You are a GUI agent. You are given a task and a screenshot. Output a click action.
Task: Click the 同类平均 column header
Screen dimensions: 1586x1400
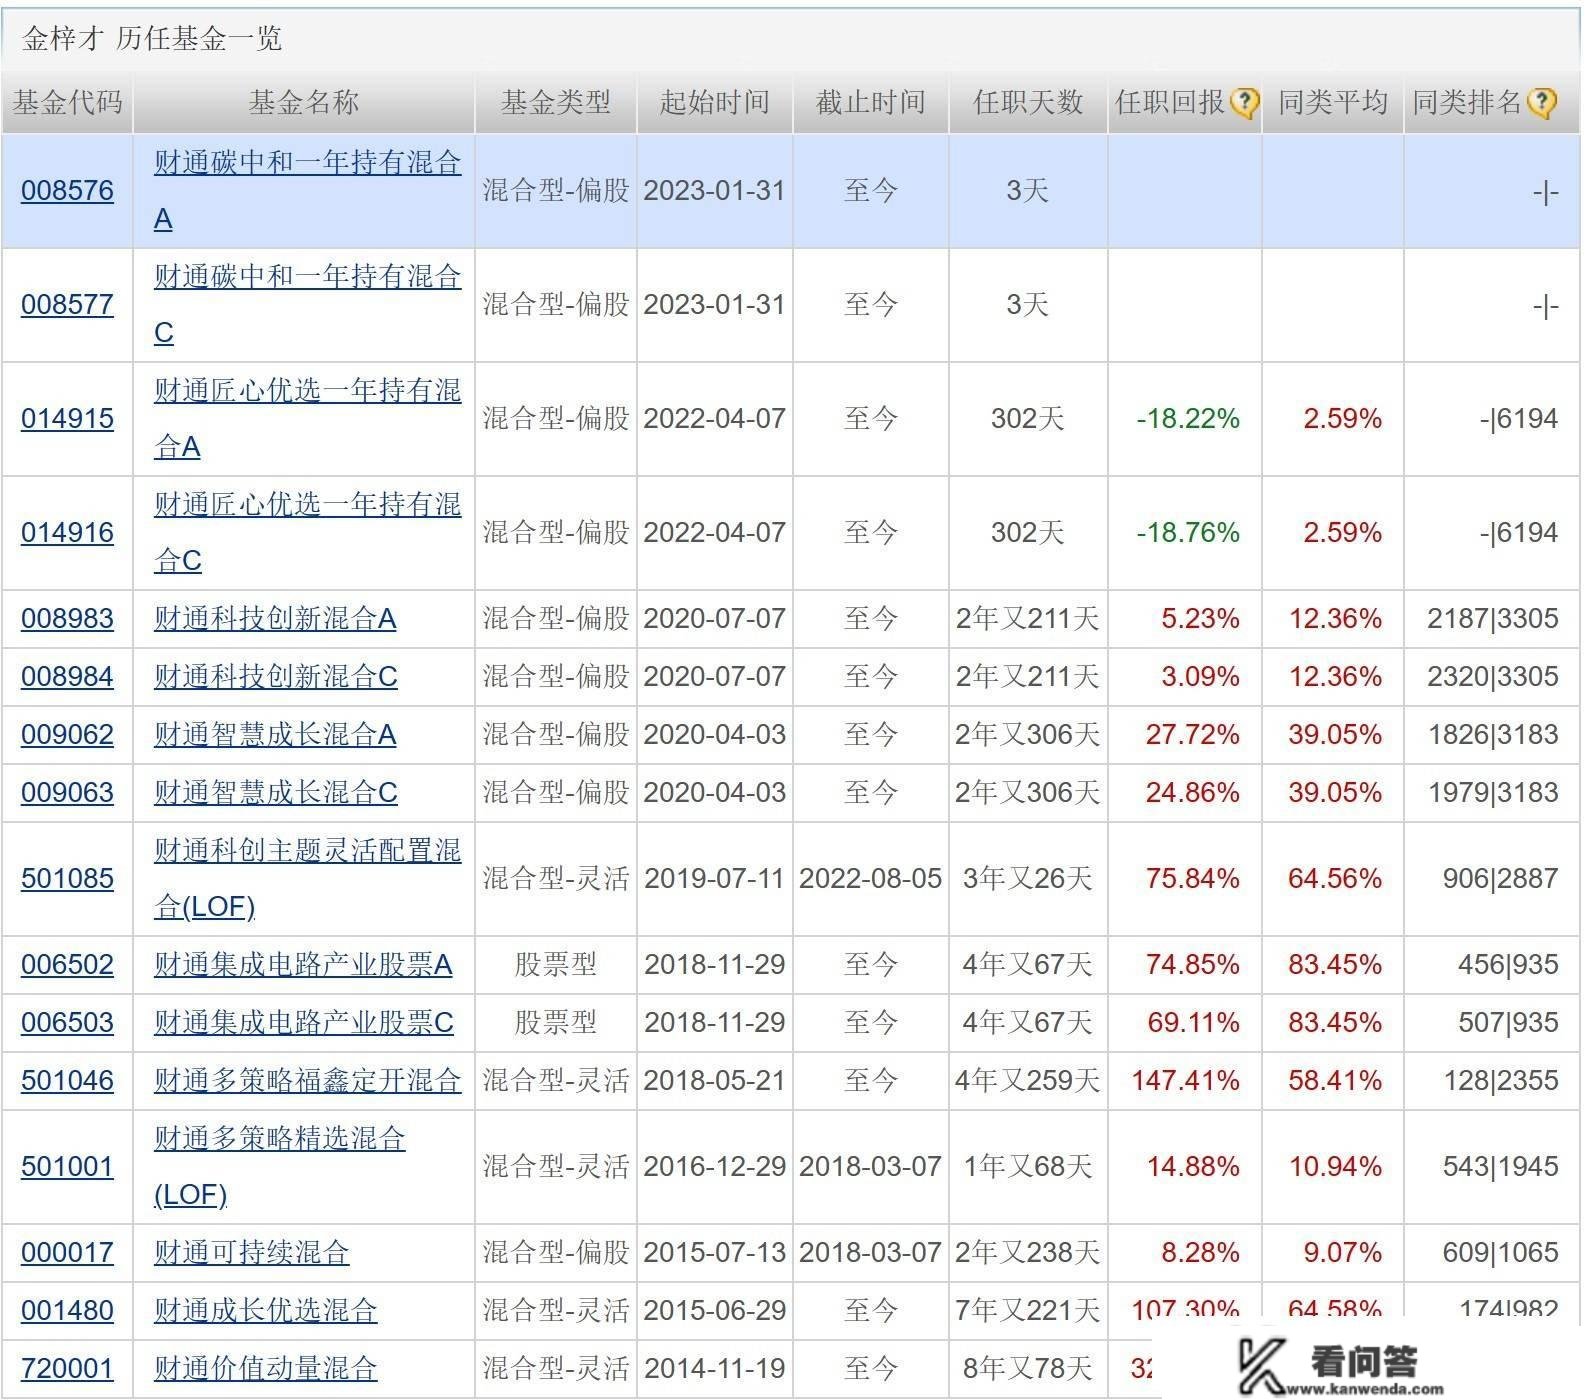tap(1333, 102)
